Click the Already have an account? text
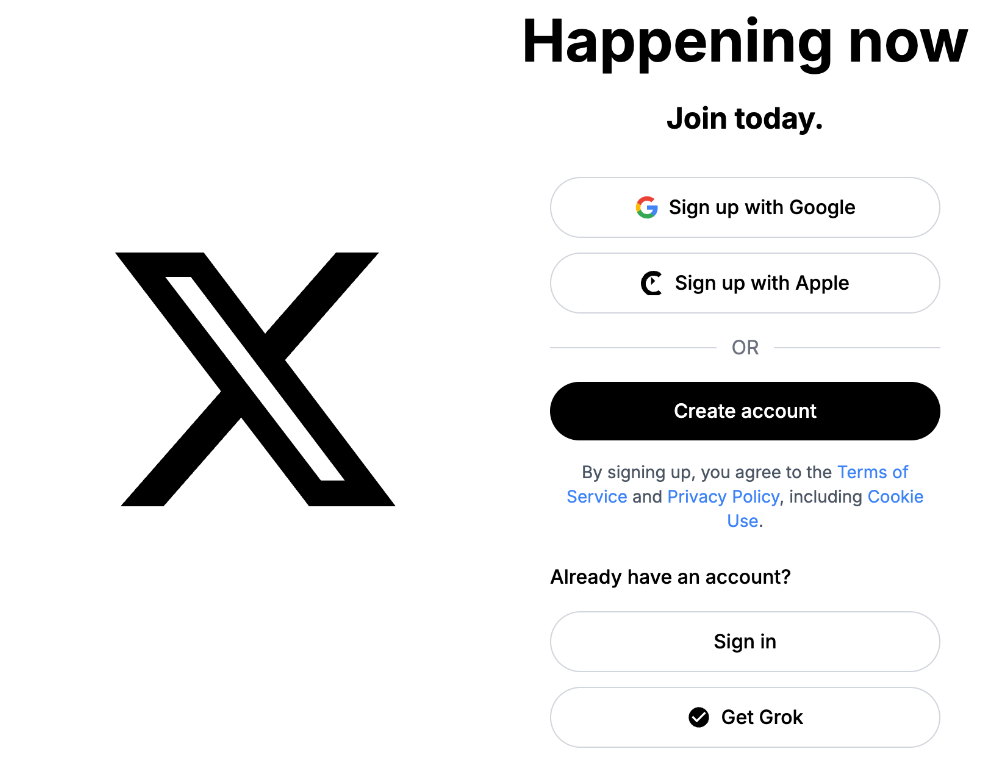Viewport: 1000px width, 771px height. 670,577
